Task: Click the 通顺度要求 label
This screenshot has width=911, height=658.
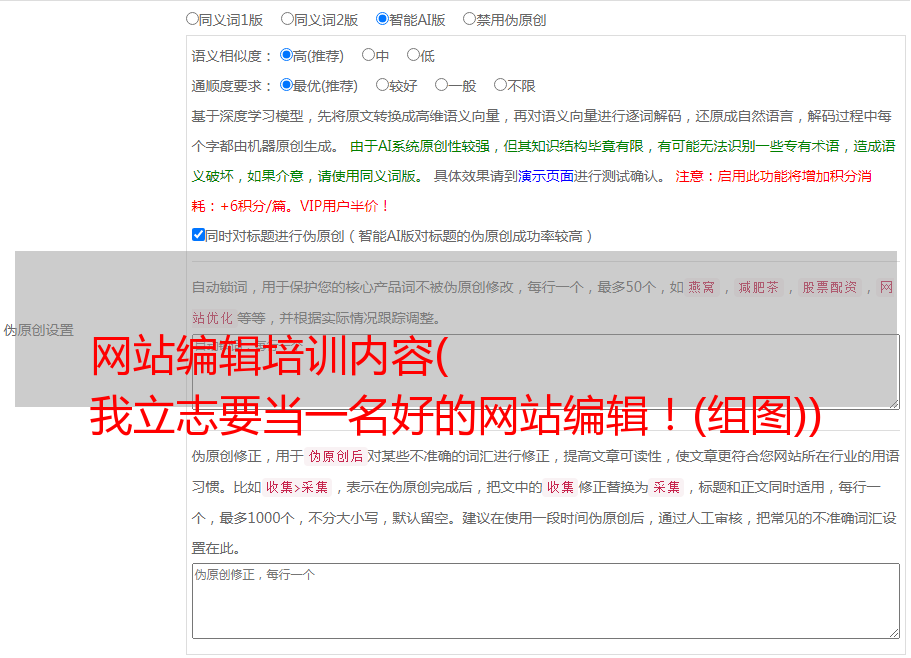Action: point(232,87)
